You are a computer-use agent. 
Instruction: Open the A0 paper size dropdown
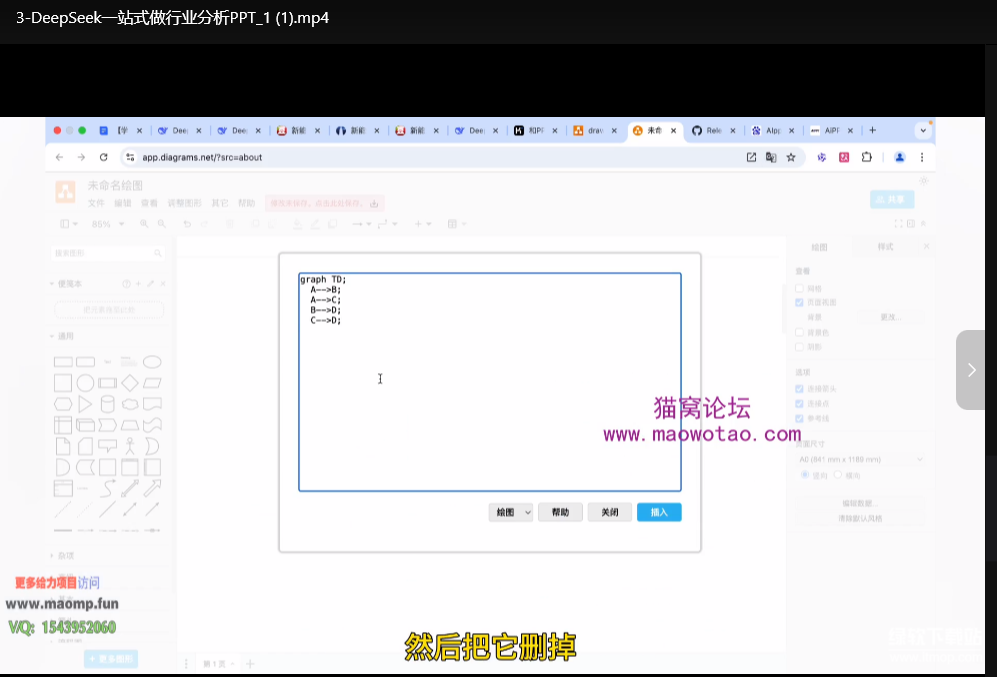[860, 459]
